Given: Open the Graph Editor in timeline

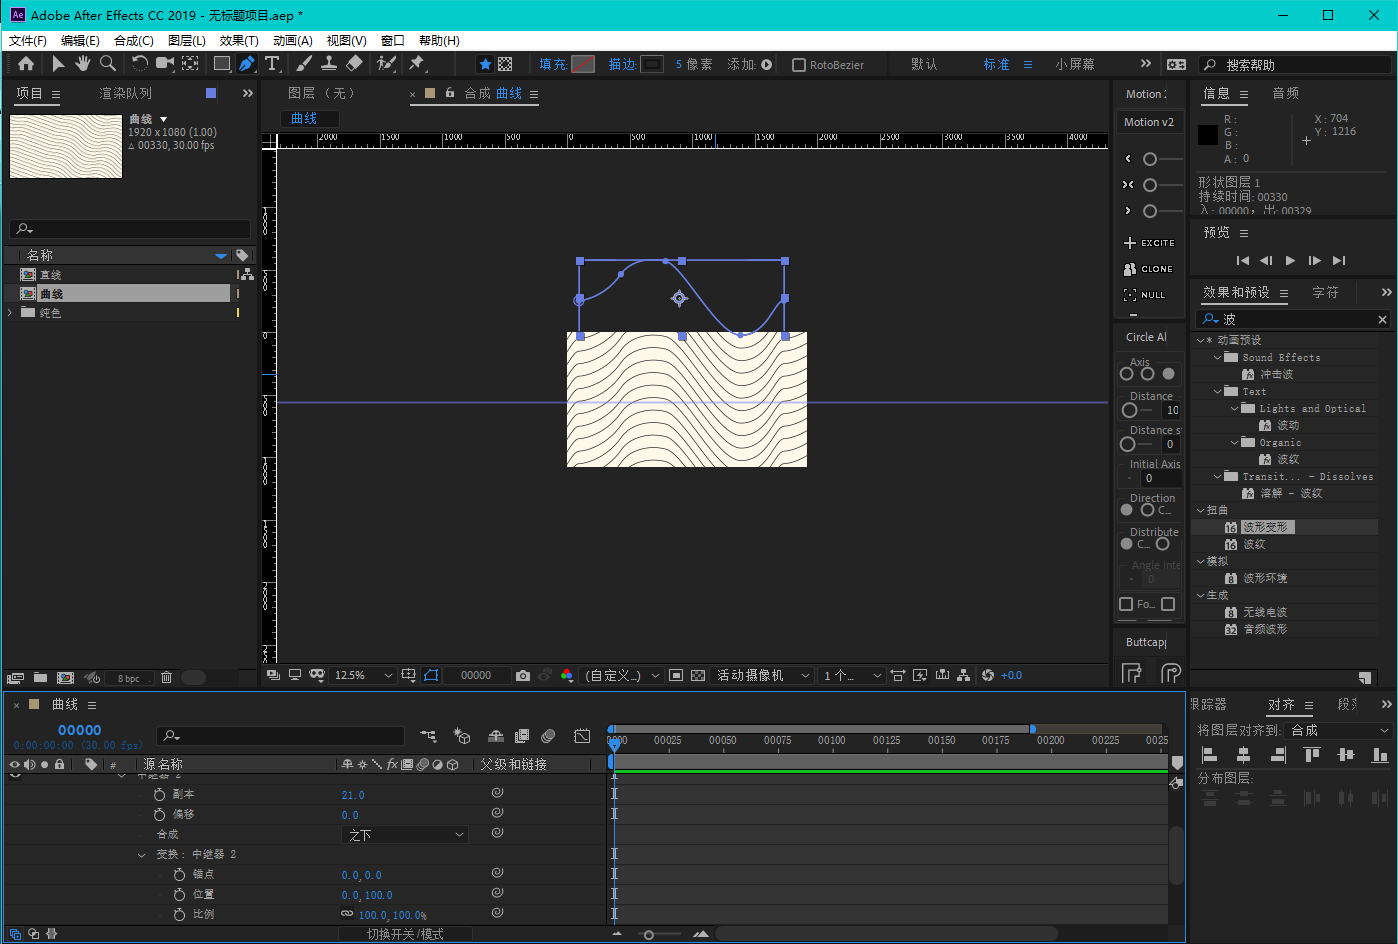Looking at the screenshot, I should (x=582, y=736).
